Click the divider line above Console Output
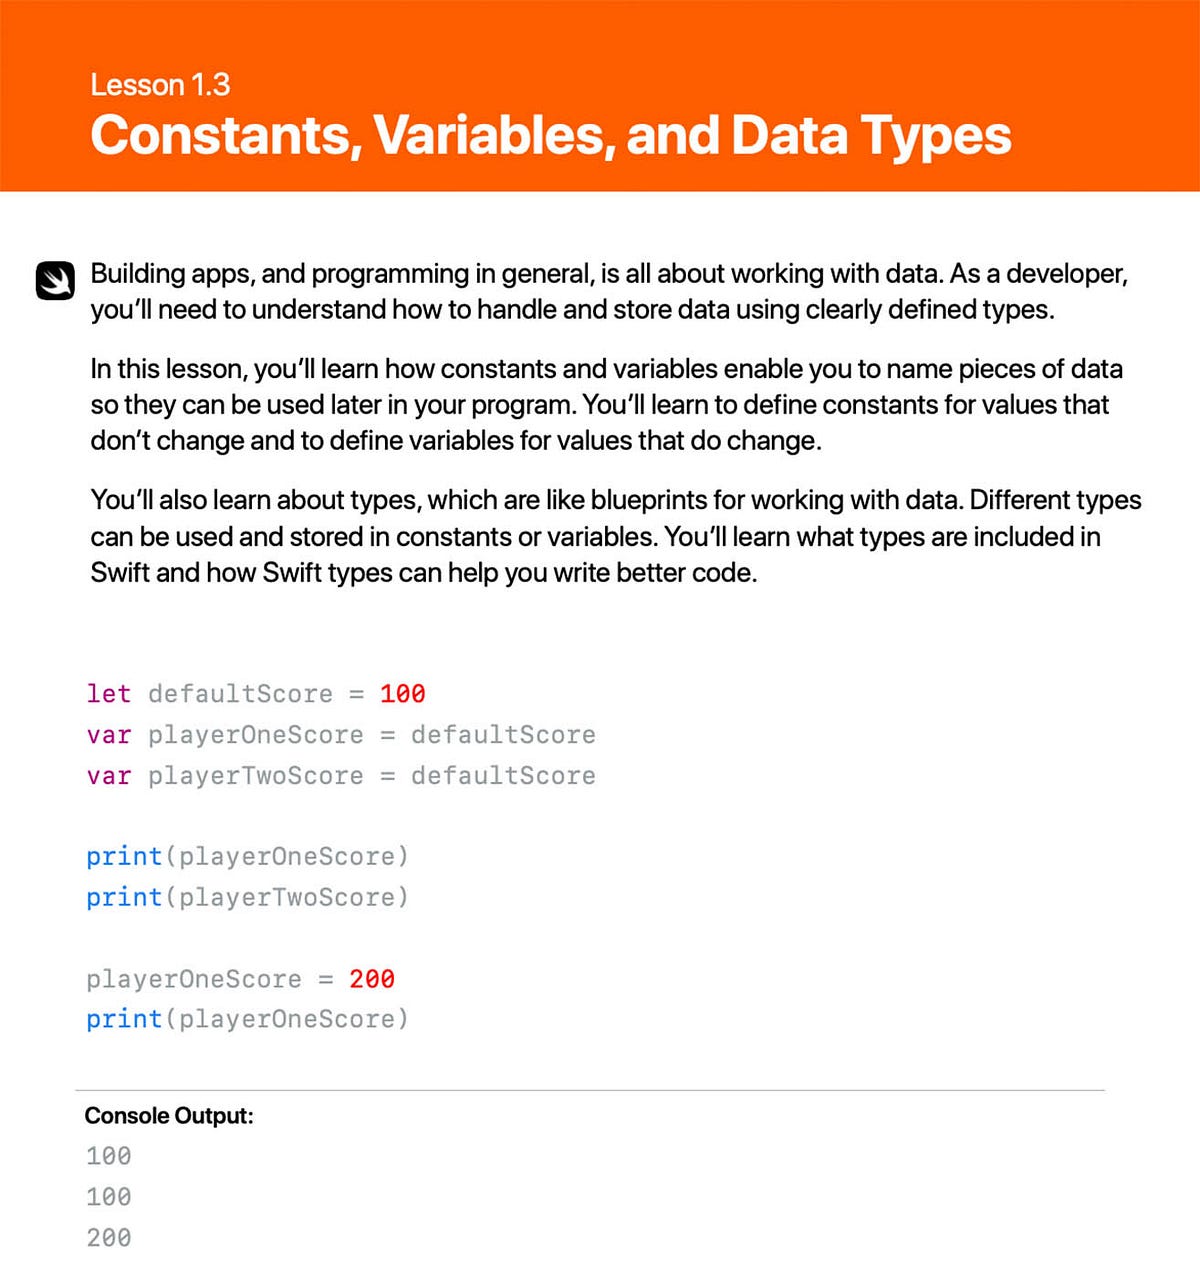Viewport: 1200px width, 1275px height. click(x=590, y=1090)
